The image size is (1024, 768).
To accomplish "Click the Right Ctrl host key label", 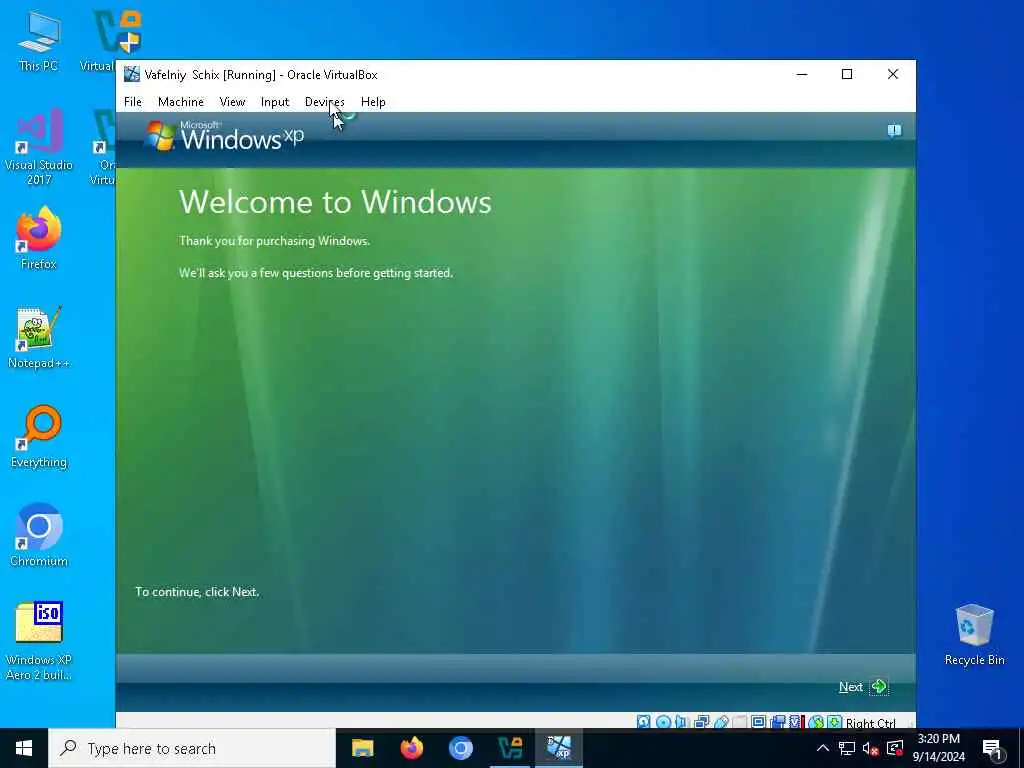I will [x=871, y=723].
